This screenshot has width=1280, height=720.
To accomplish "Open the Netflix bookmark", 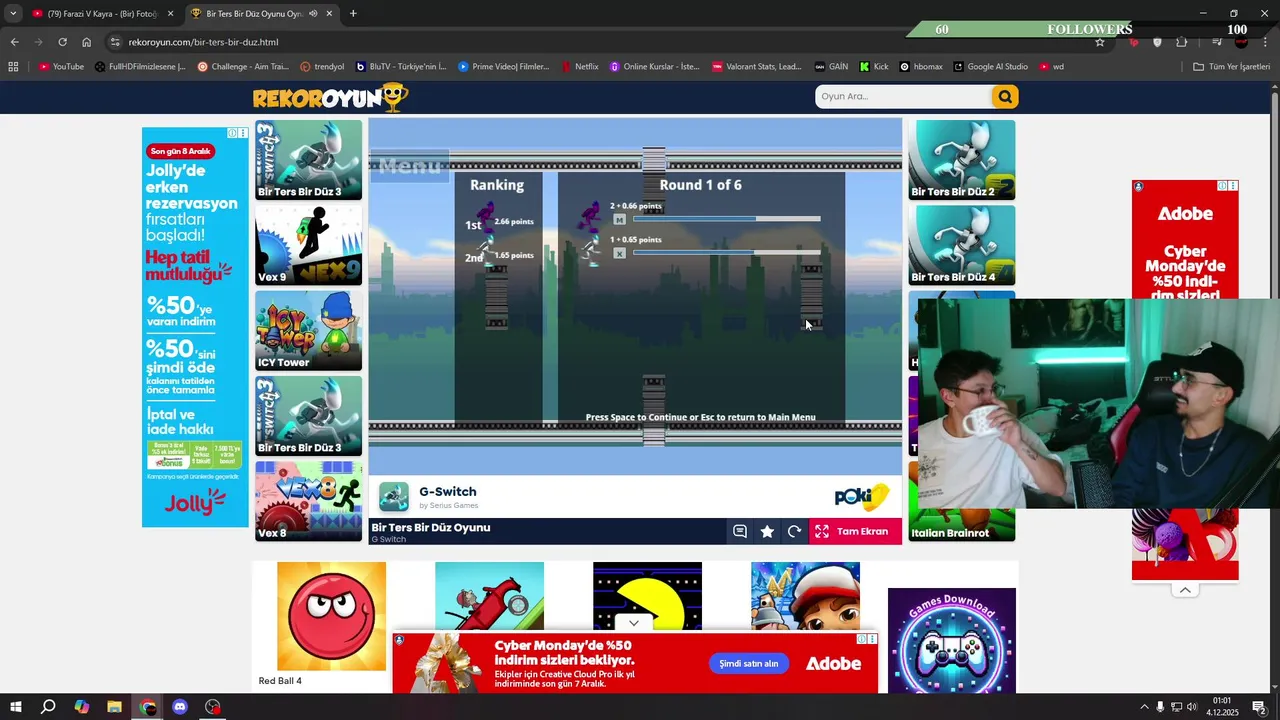I will (580, 67).
